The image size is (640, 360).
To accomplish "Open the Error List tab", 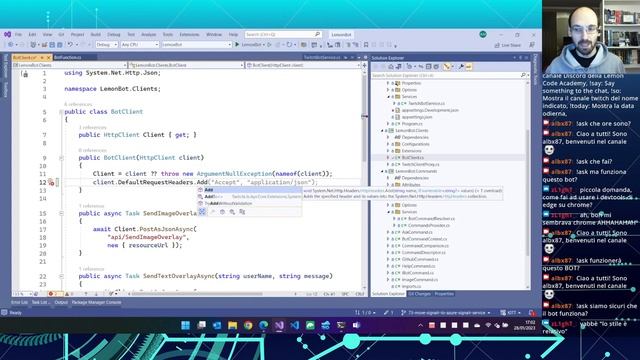I will tap(19, 302).
